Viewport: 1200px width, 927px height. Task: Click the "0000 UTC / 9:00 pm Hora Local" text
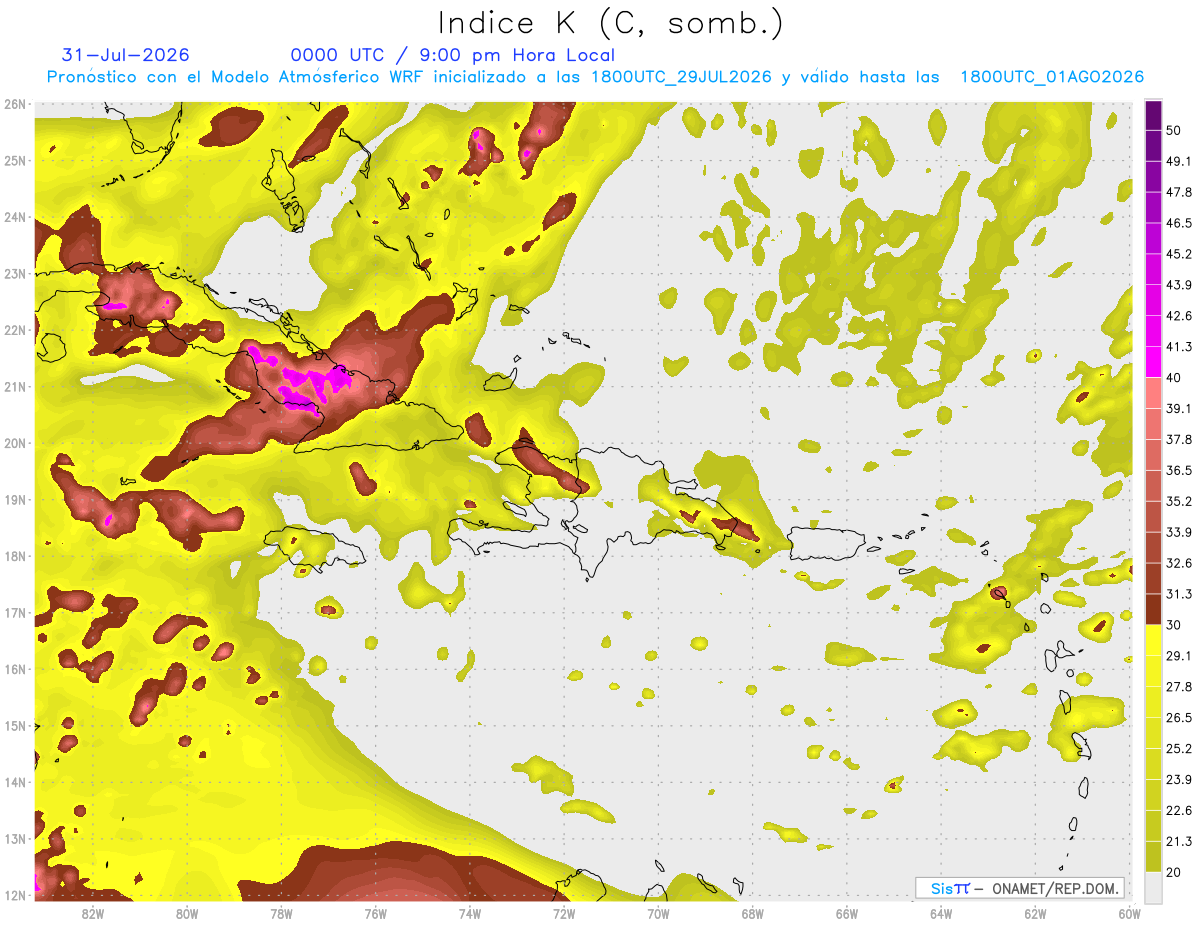(x=453, y=55)
